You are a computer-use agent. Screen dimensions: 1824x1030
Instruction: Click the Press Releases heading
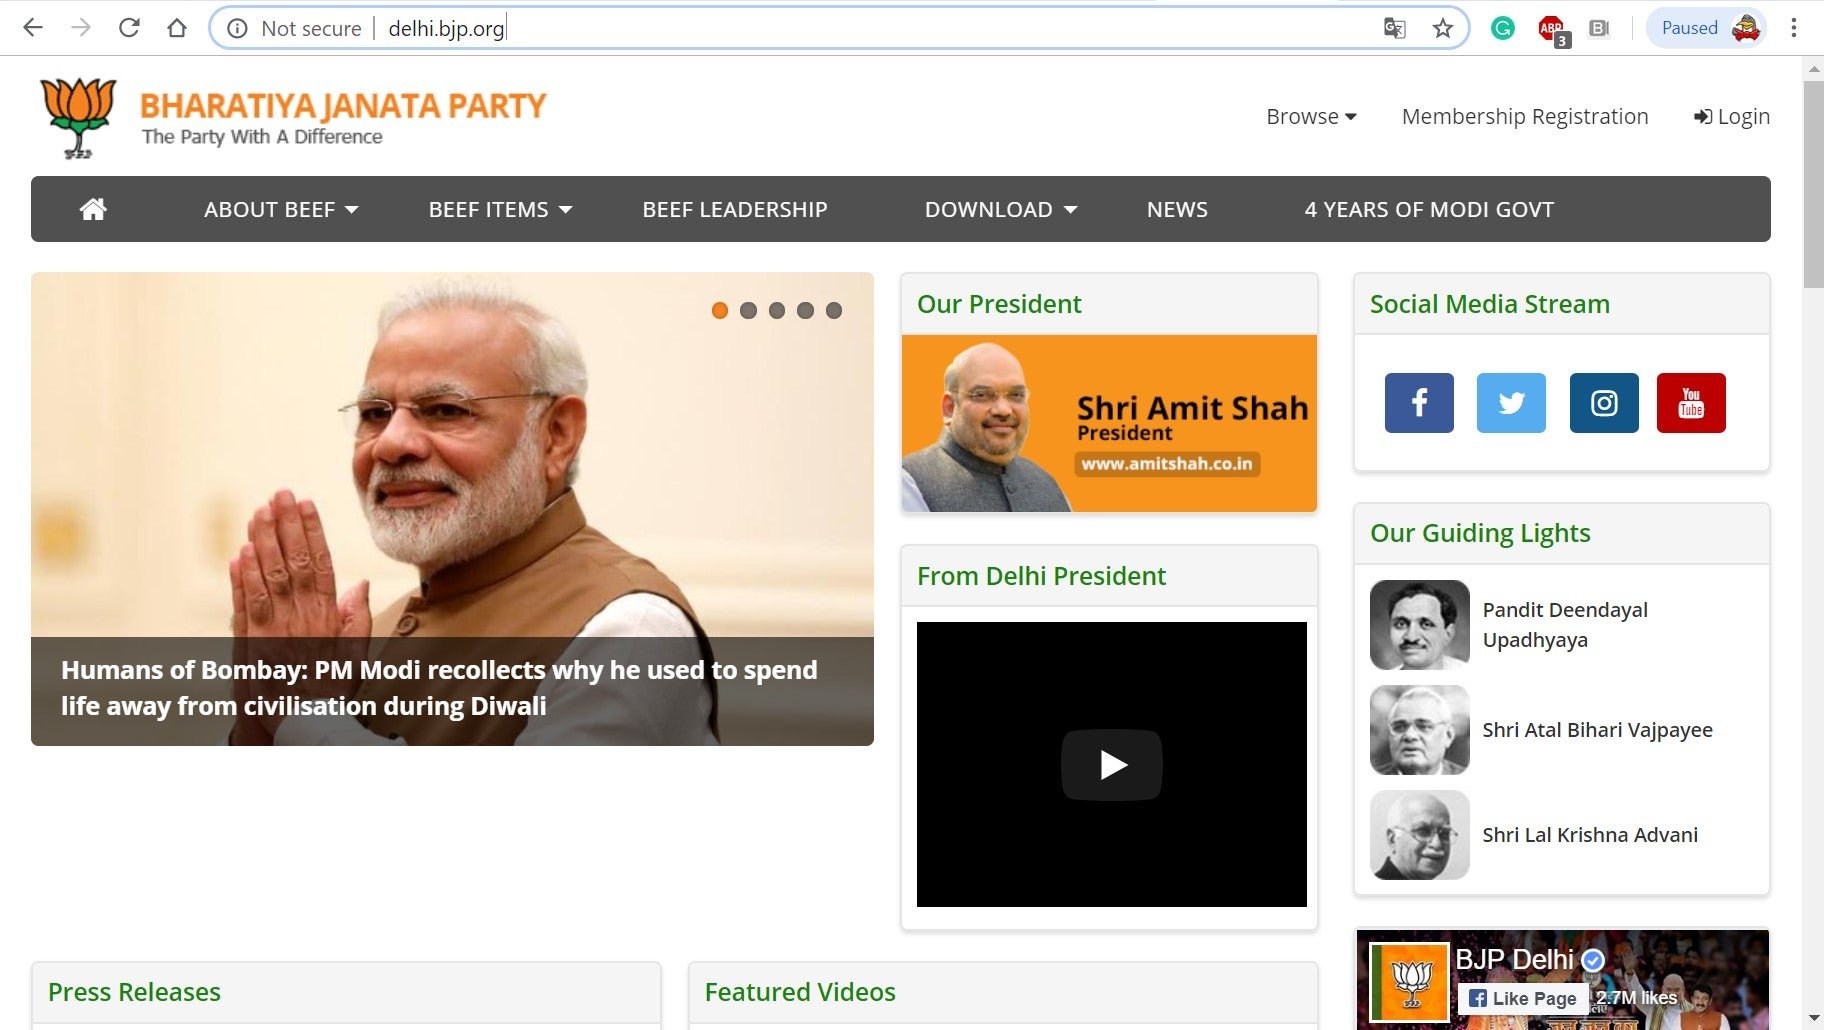[134, 992]
